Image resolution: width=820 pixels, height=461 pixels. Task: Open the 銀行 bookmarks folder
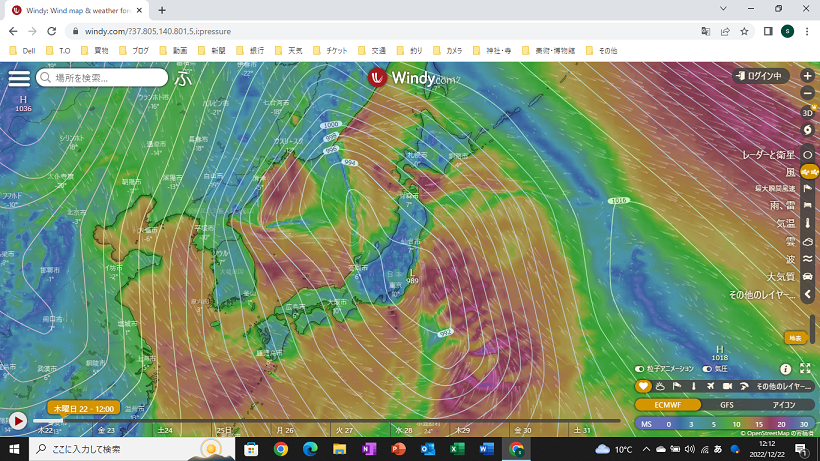(250, 51)
